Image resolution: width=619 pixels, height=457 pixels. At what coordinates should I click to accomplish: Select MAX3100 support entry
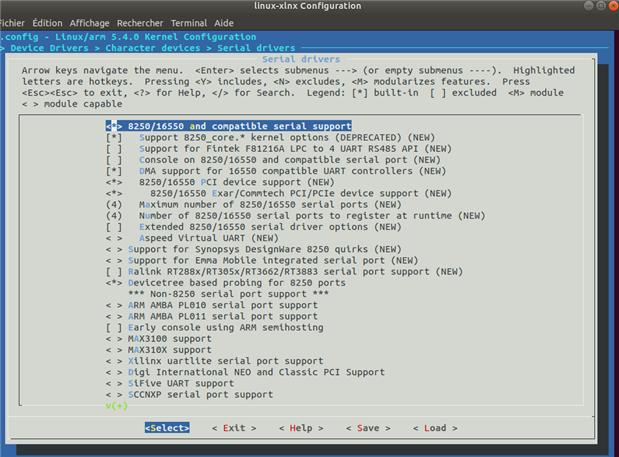pyautogui.click(x=159, y=339)
